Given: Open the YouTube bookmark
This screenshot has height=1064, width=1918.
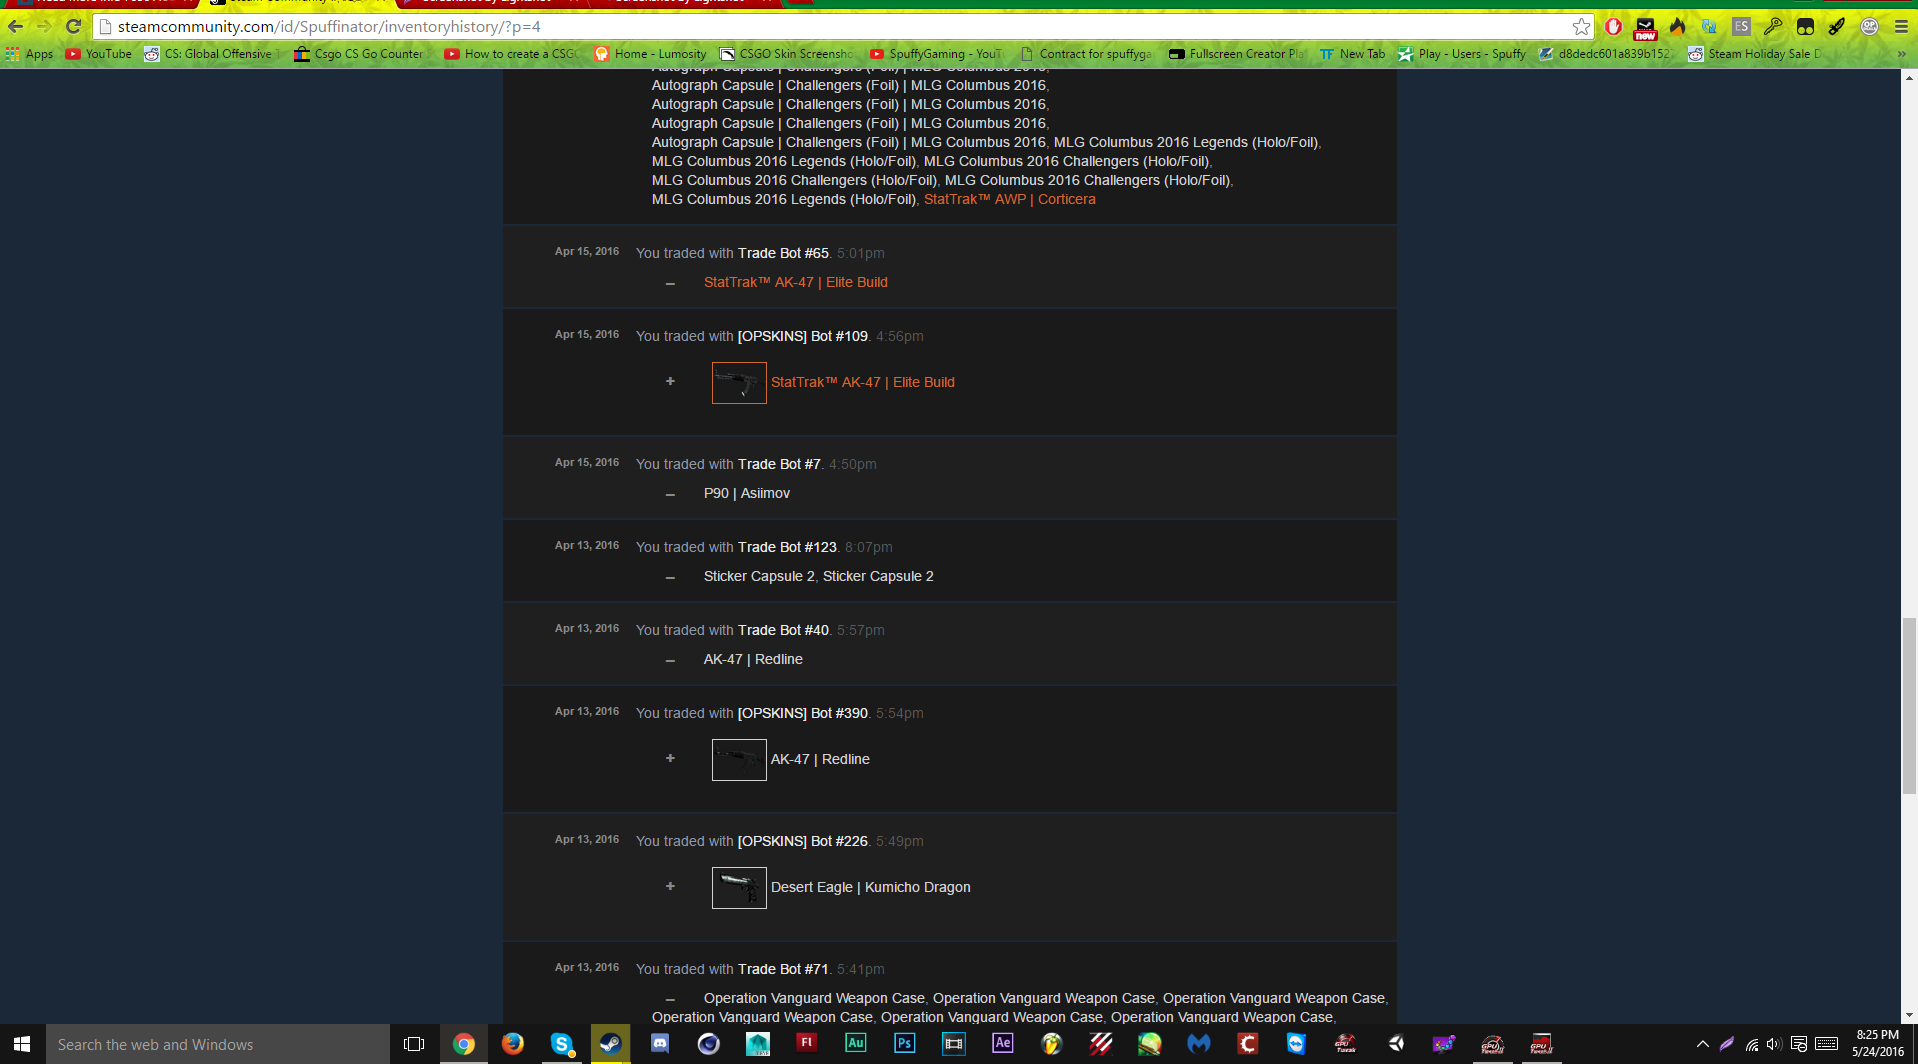Looking at the screenshot, I should tap(99, 54).
